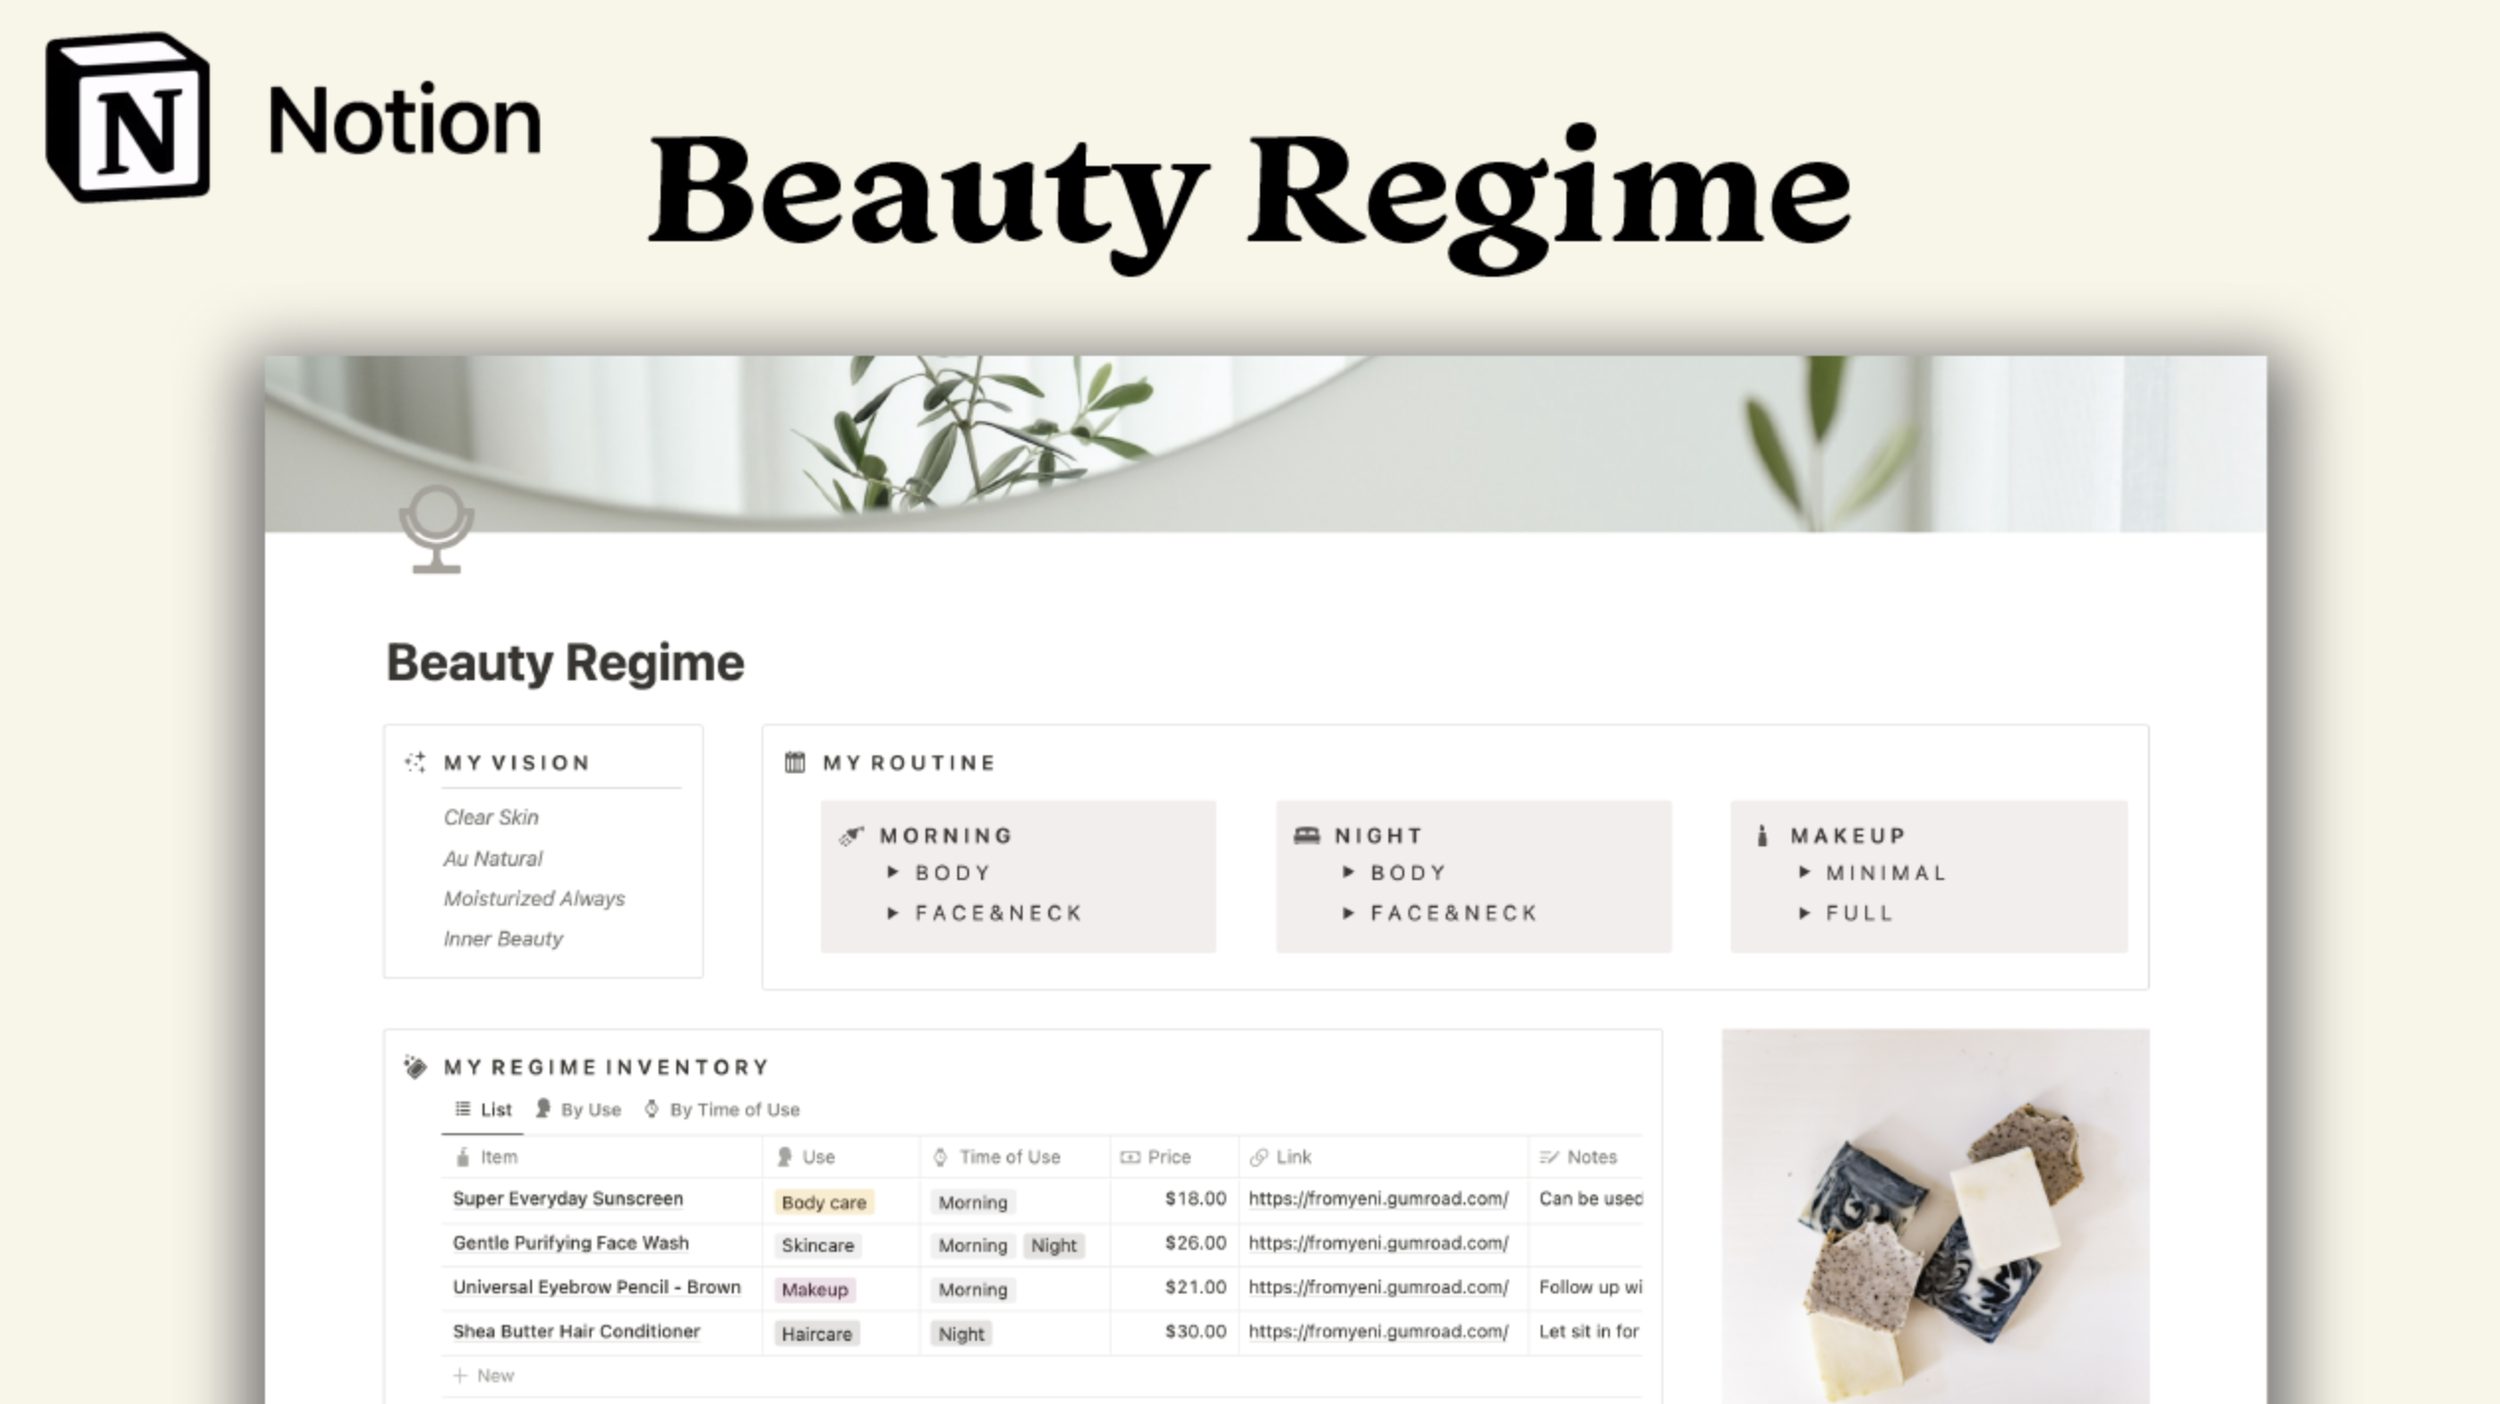Open Gentle Purifying Face Wash item
2500x1404 pixels.
tap(571, 1243)
